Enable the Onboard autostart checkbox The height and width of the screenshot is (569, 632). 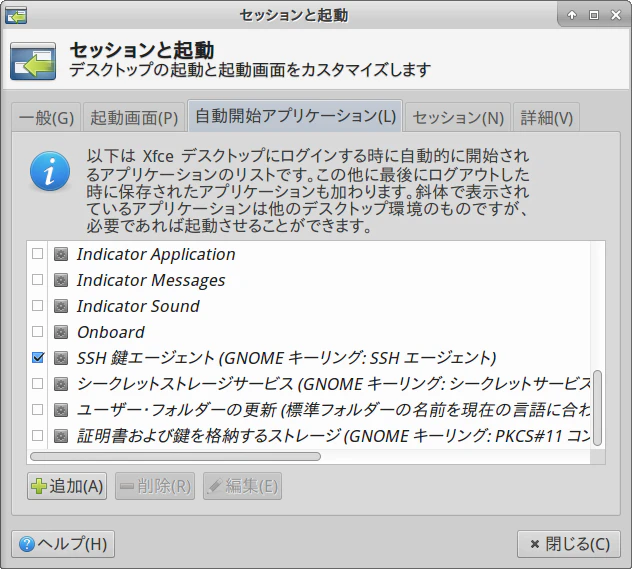tap(37, 332)
